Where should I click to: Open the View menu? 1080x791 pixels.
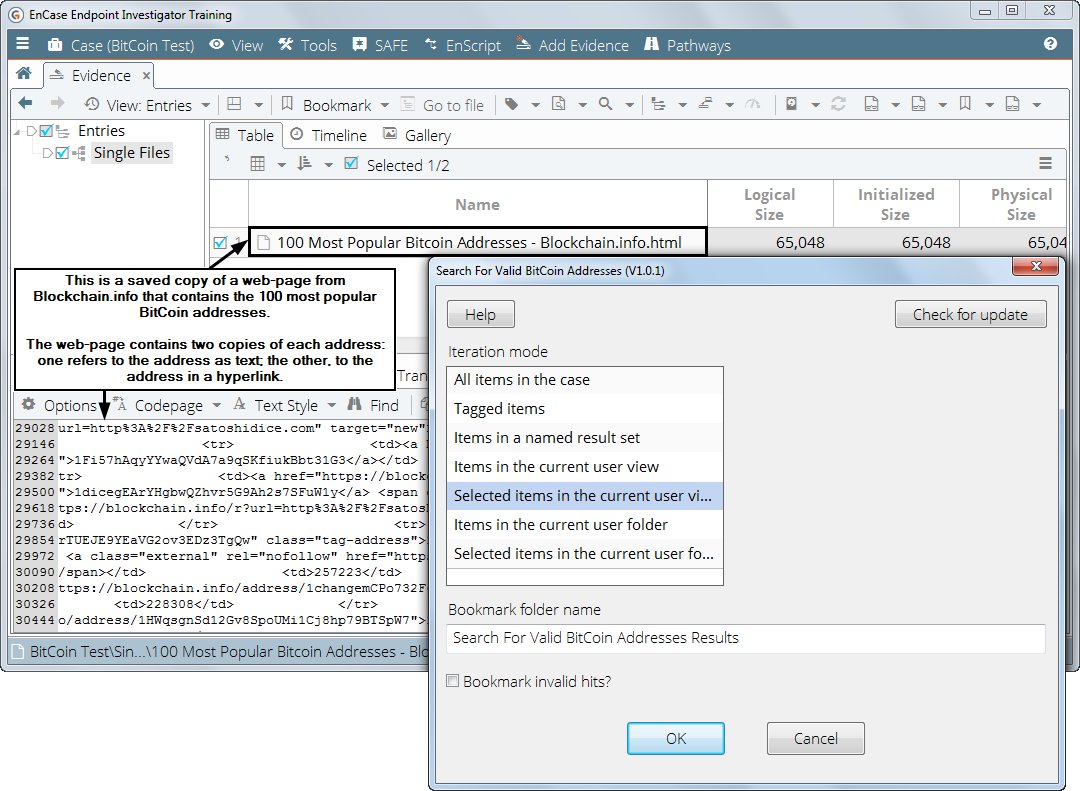click(x=236, y=45)
